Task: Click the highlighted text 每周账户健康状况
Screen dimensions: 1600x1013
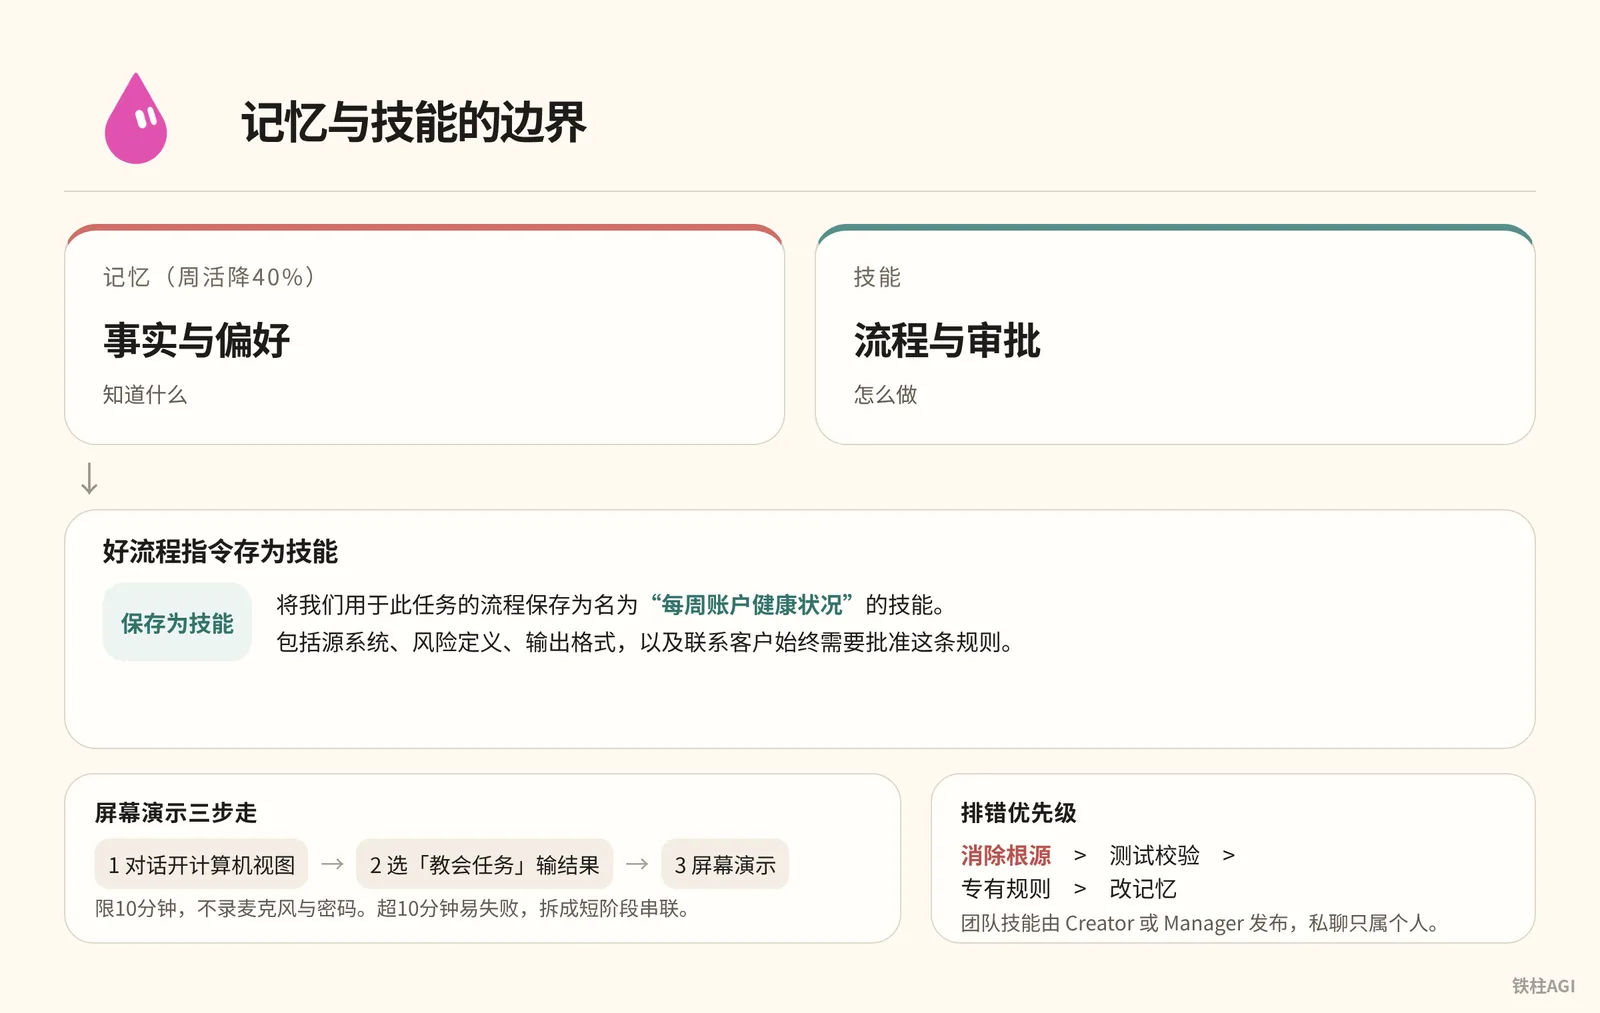Action: [752, 605]
